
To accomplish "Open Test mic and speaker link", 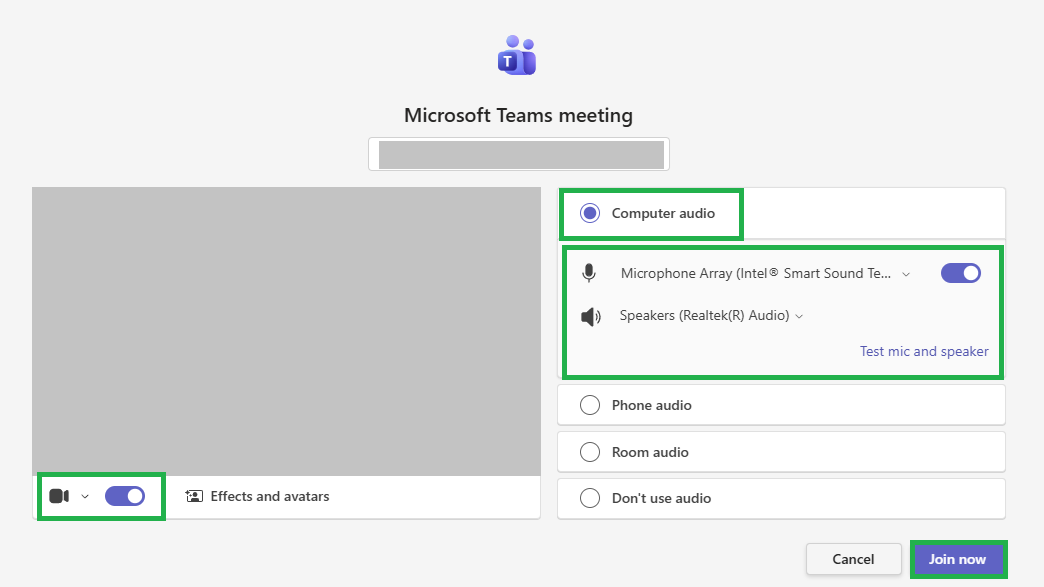I will pos(923,351).
